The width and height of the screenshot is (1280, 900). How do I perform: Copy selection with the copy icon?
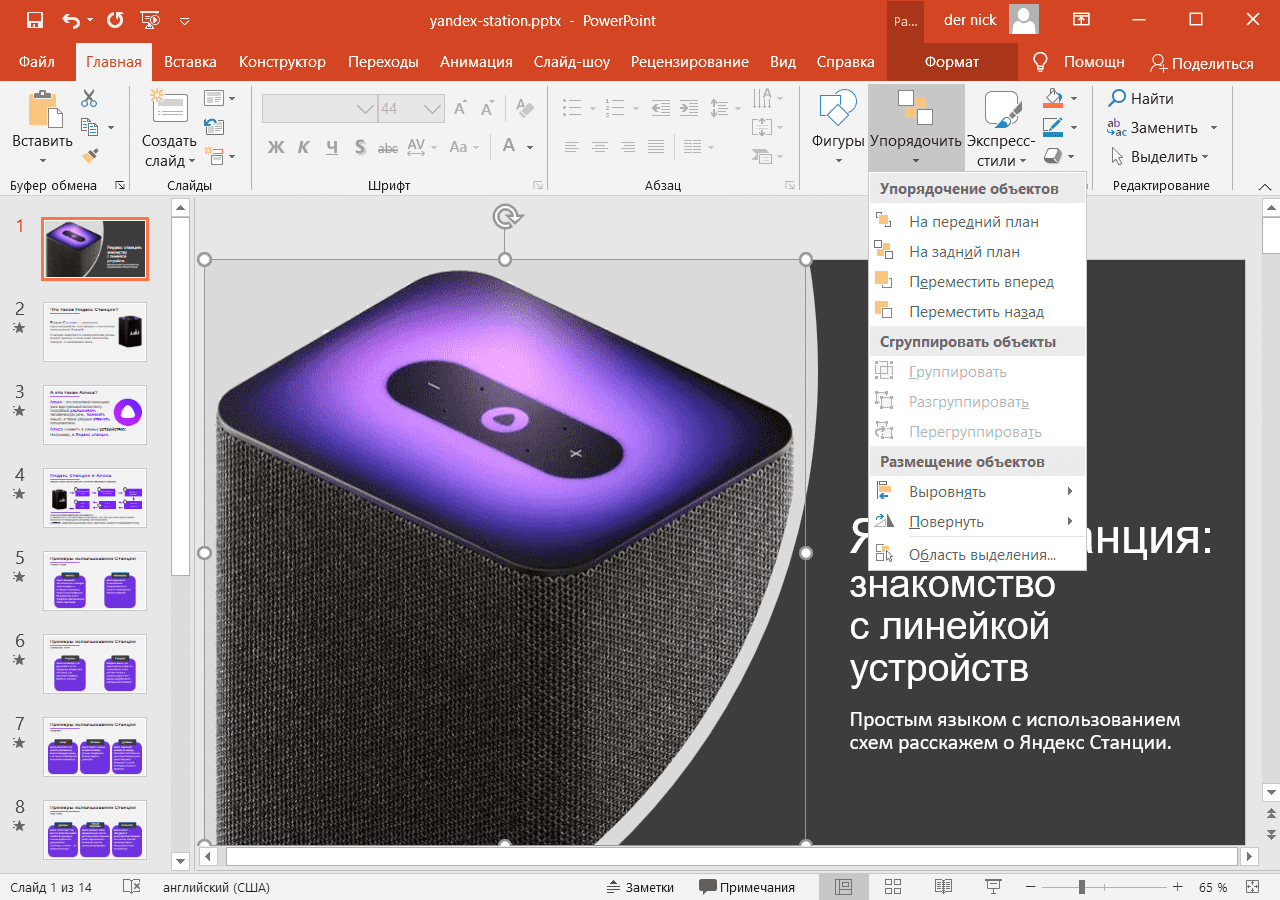[89, 127]
